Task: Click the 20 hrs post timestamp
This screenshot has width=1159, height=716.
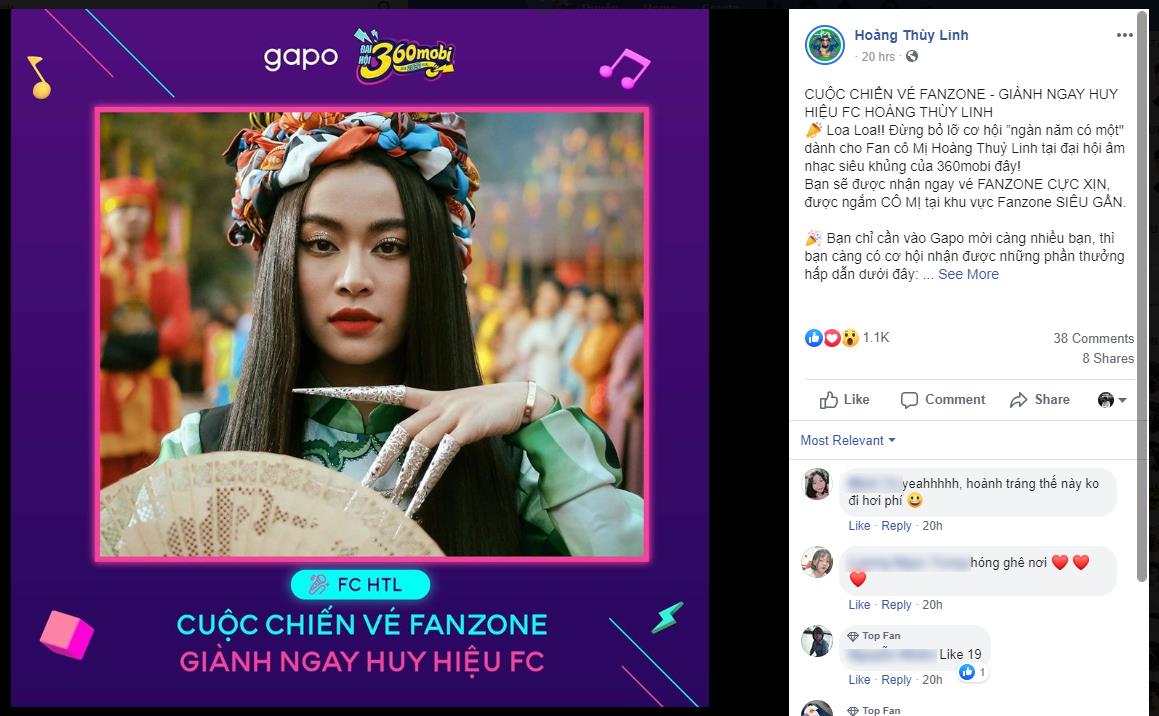Action: (x=878, y=57)
